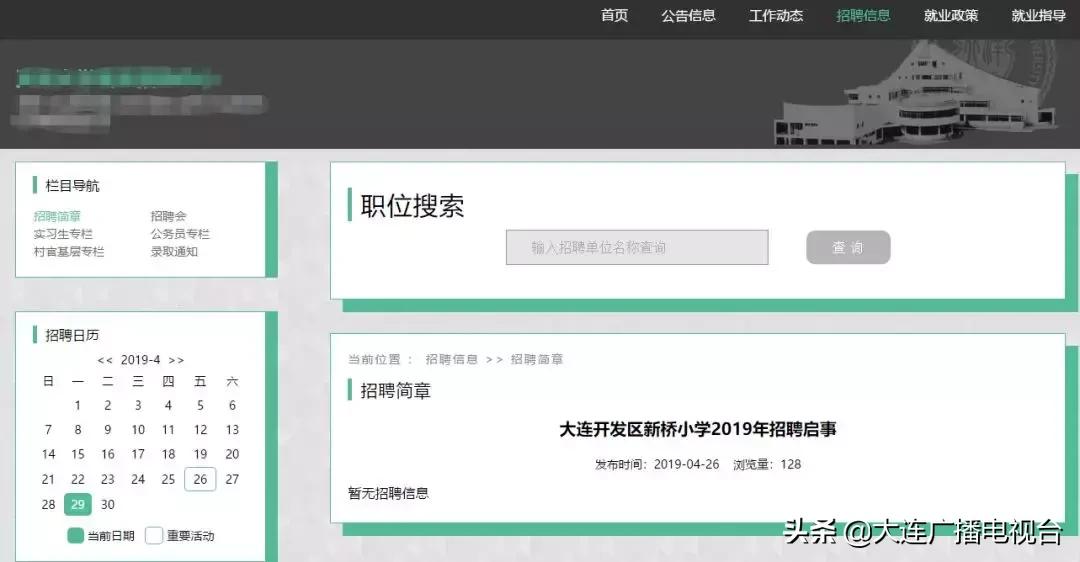Select date 1 in the calendar

point(78,406)
